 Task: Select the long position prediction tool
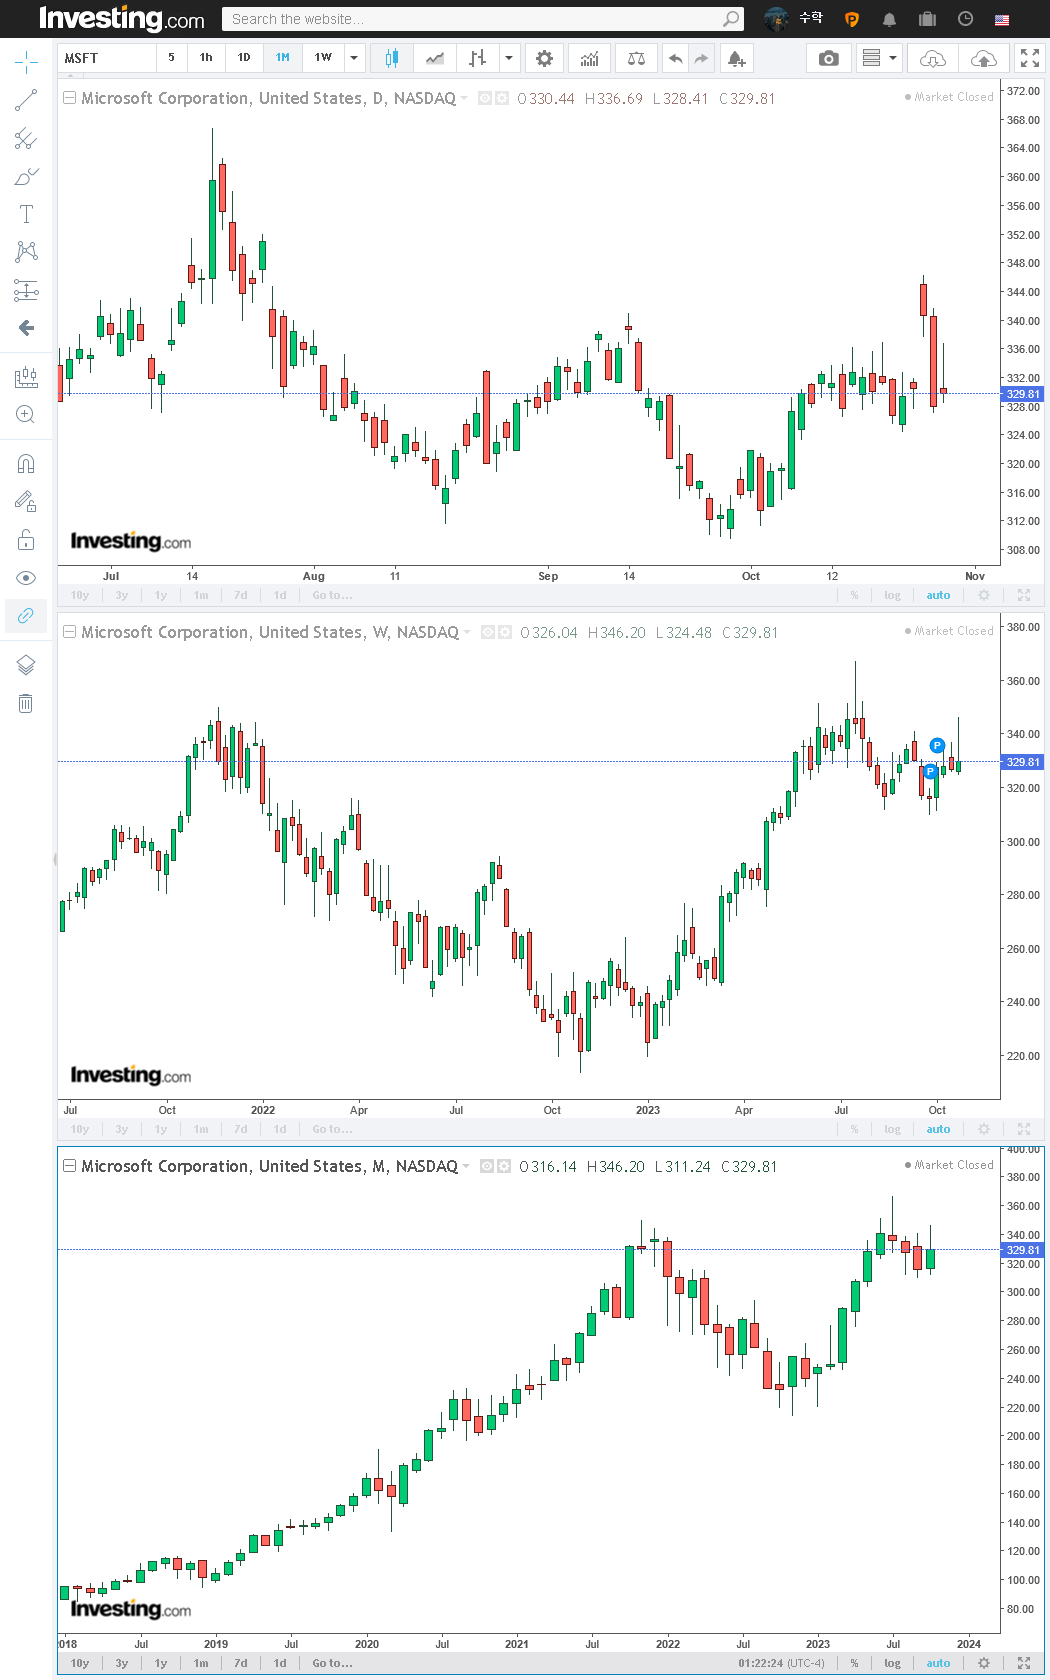26,290
